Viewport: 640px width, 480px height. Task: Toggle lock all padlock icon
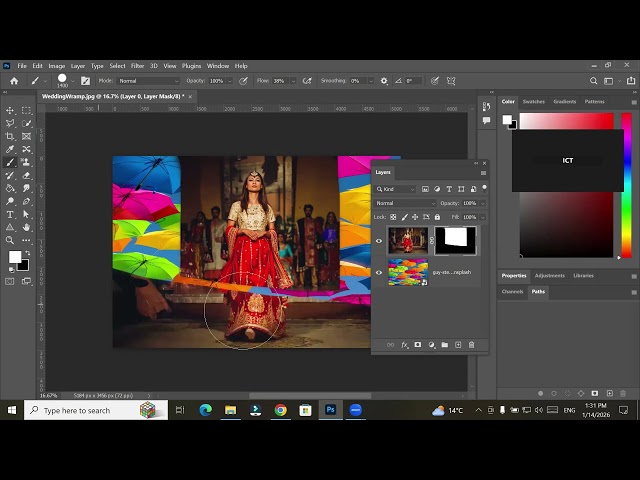[x=438, y=217]
